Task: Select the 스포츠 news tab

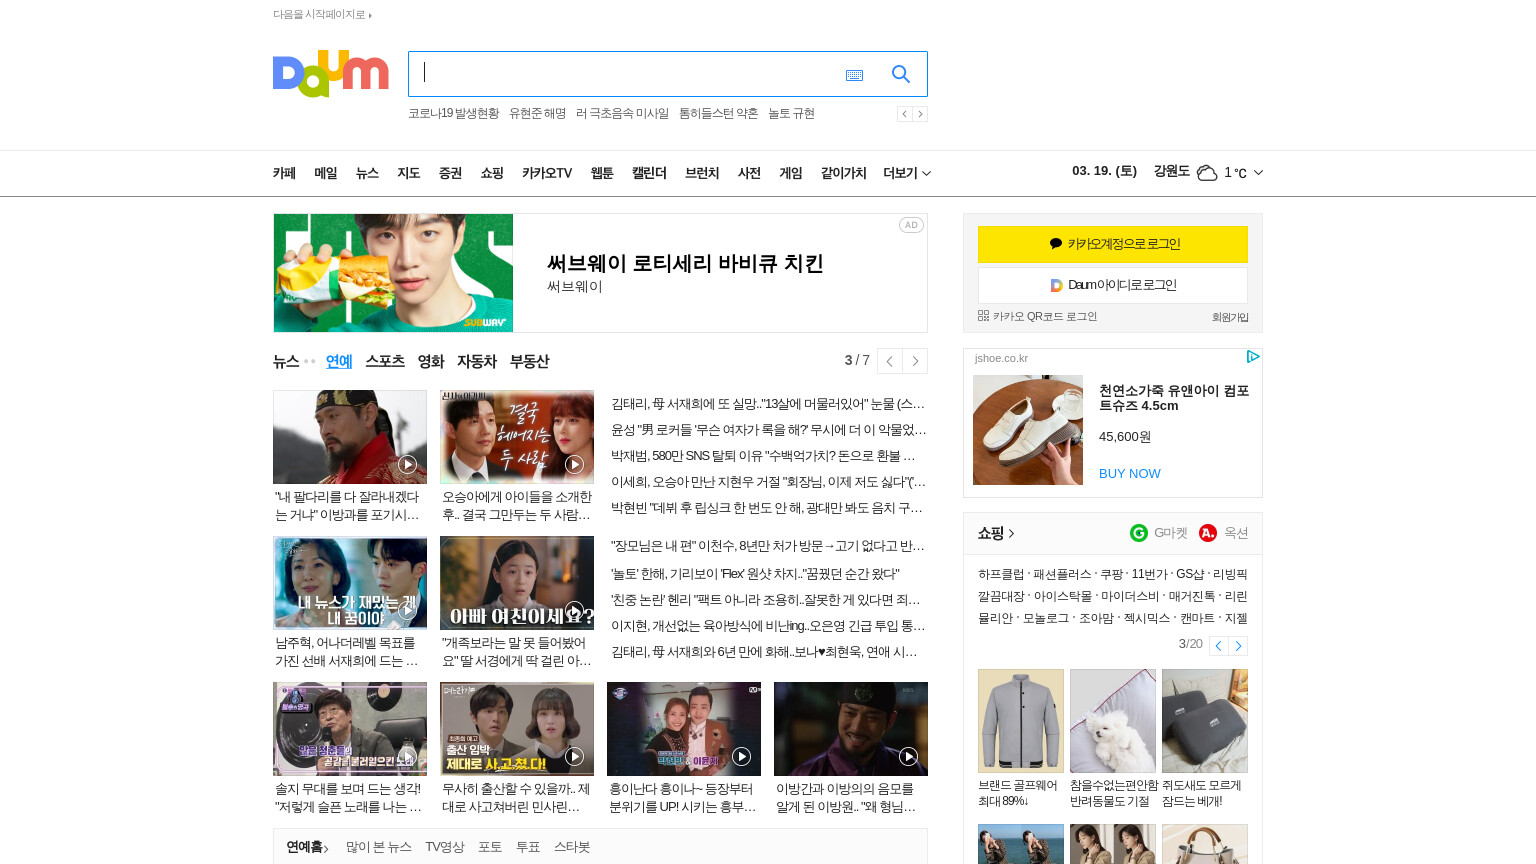Action: pos(385,361)
